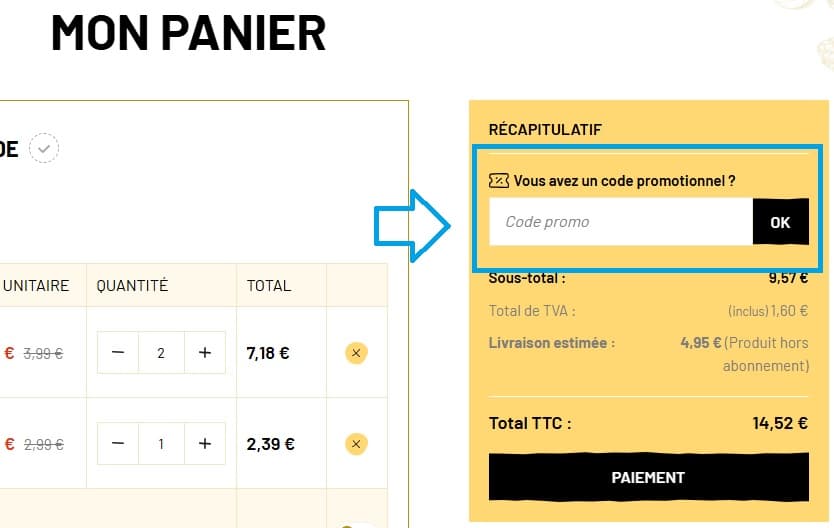Click the QUANTITÉ column header
The width and height of the screenshot is (834, 528).
[132, 286]
